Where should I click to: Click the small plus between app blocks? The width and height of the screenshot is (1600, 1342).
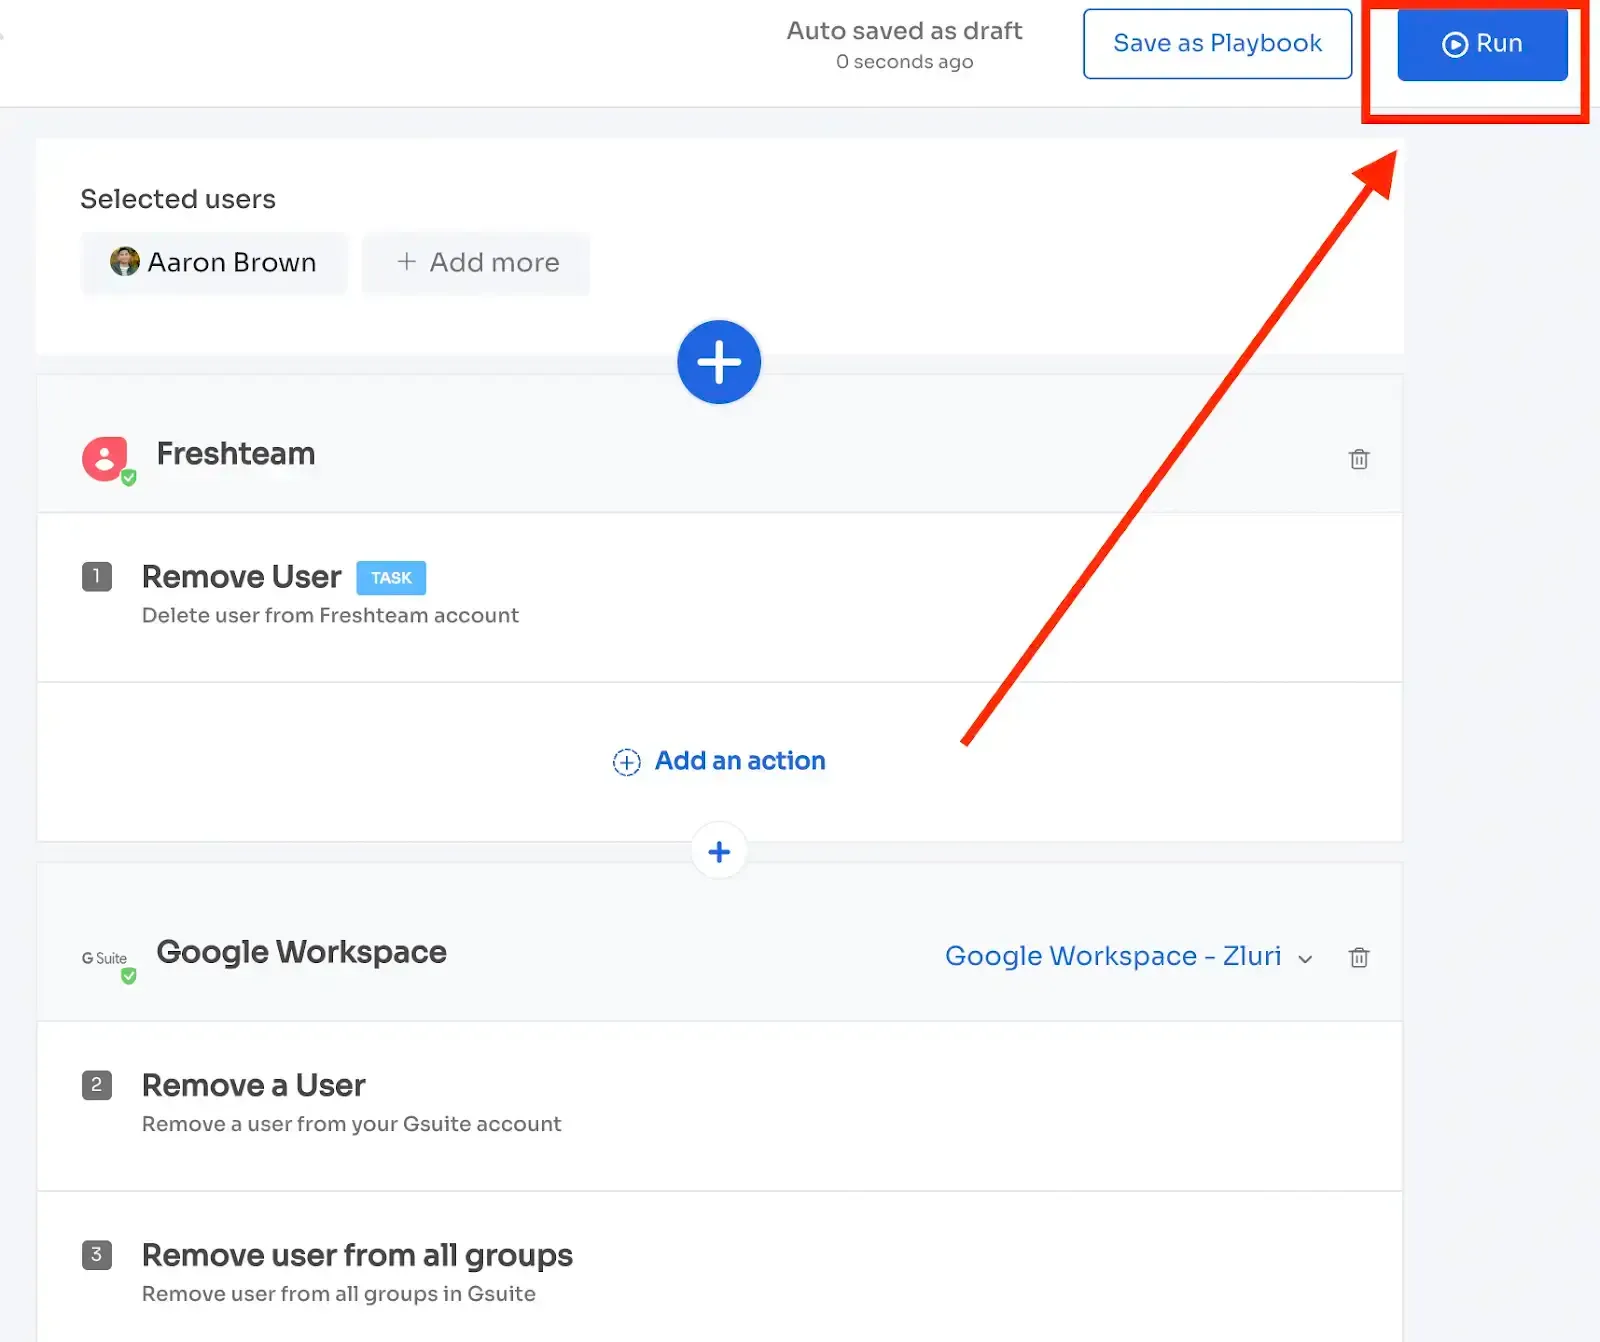click(719, 851)
